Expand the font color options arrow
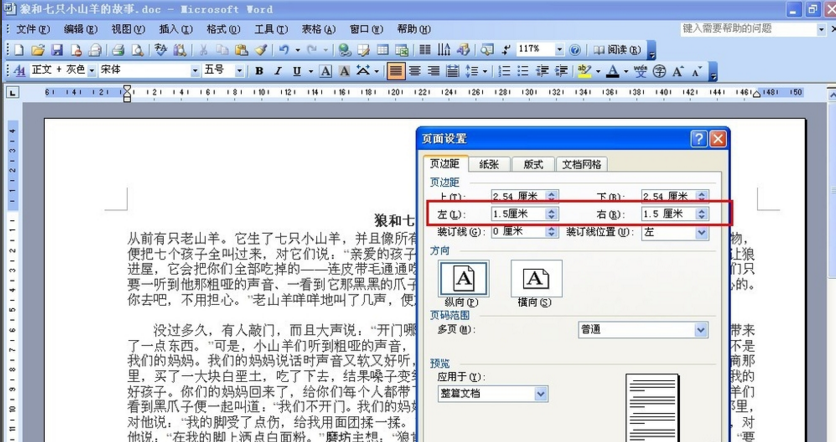The height and width of the screenshot is (442, 836). [625, 70]
